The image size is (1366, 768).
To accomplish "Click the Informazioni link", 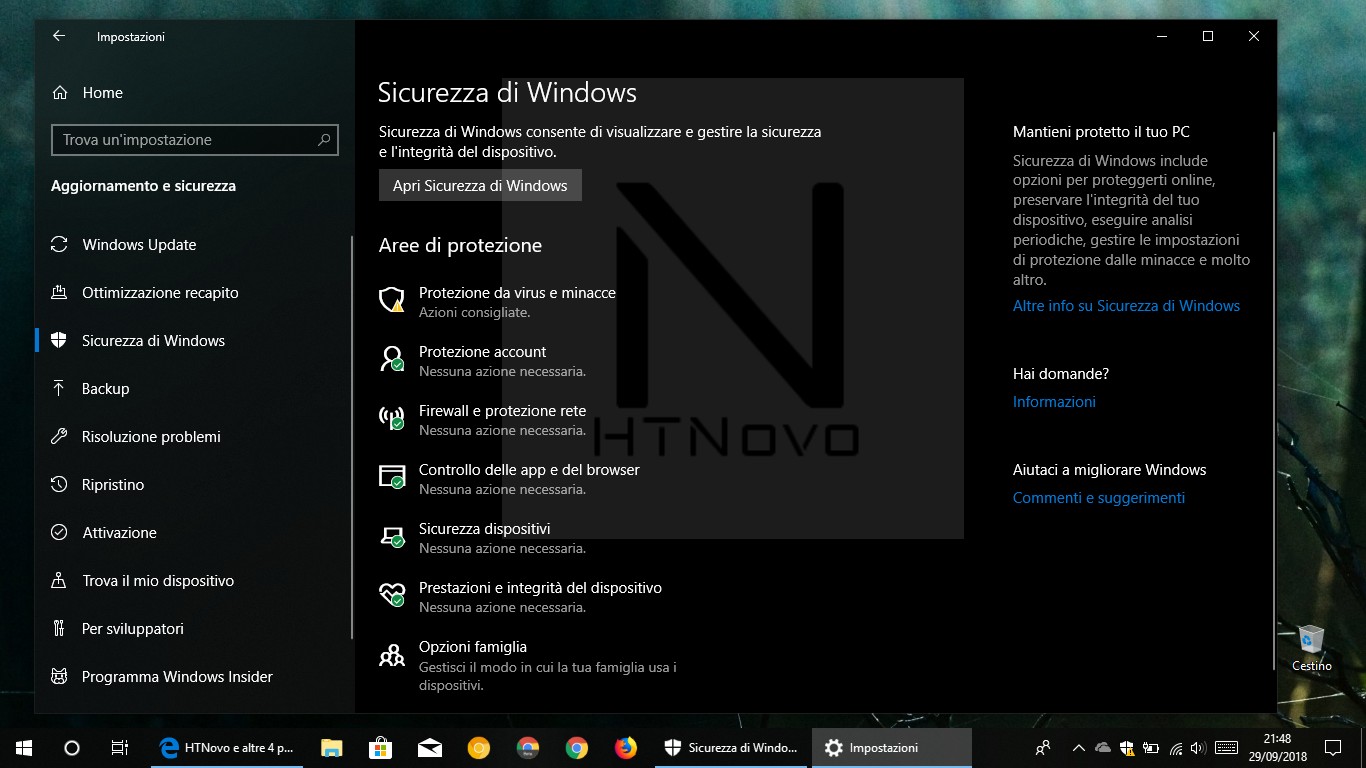I will click(1054, 402).
